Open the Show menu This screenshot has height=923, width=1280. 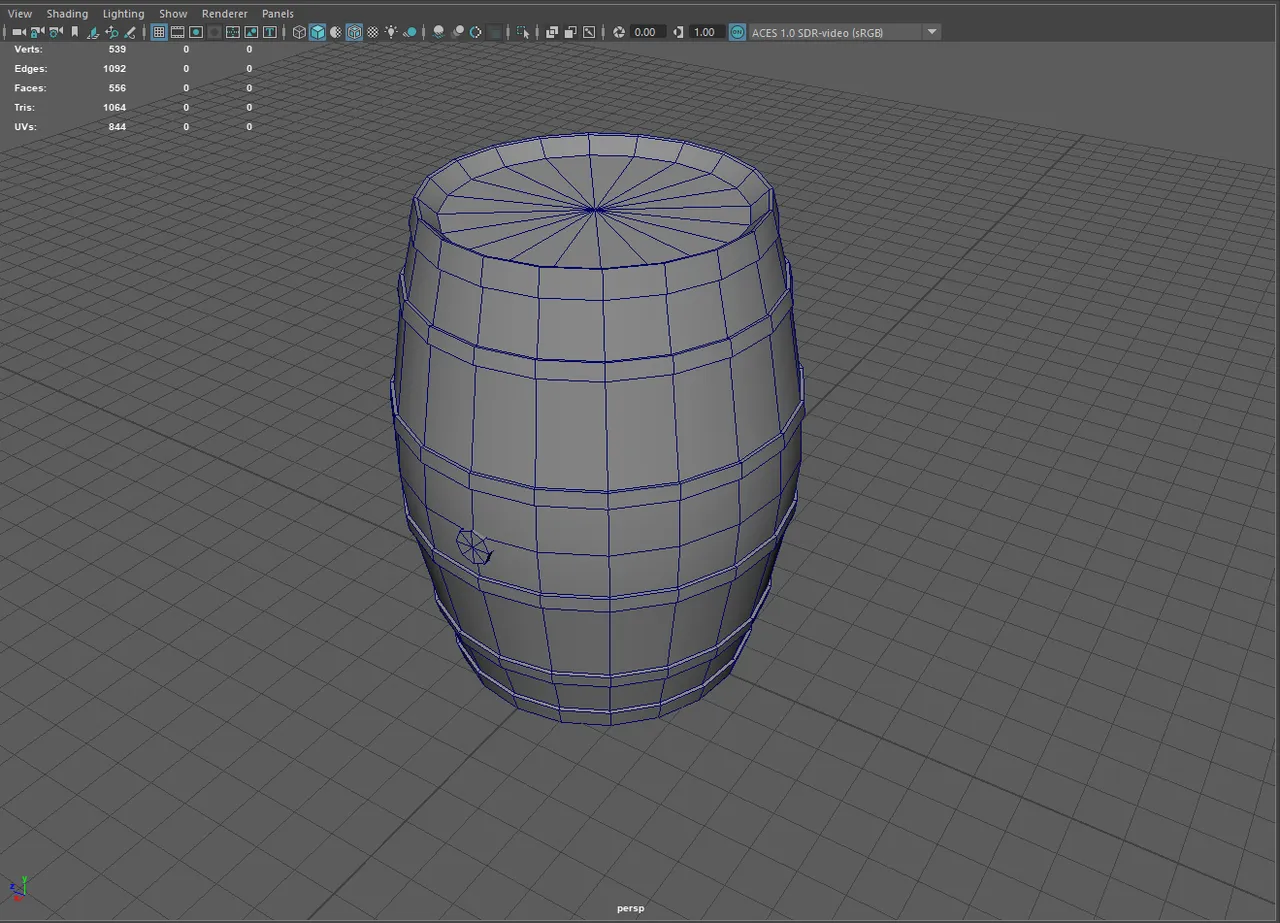pyautogui.click(x=173, y=14)
